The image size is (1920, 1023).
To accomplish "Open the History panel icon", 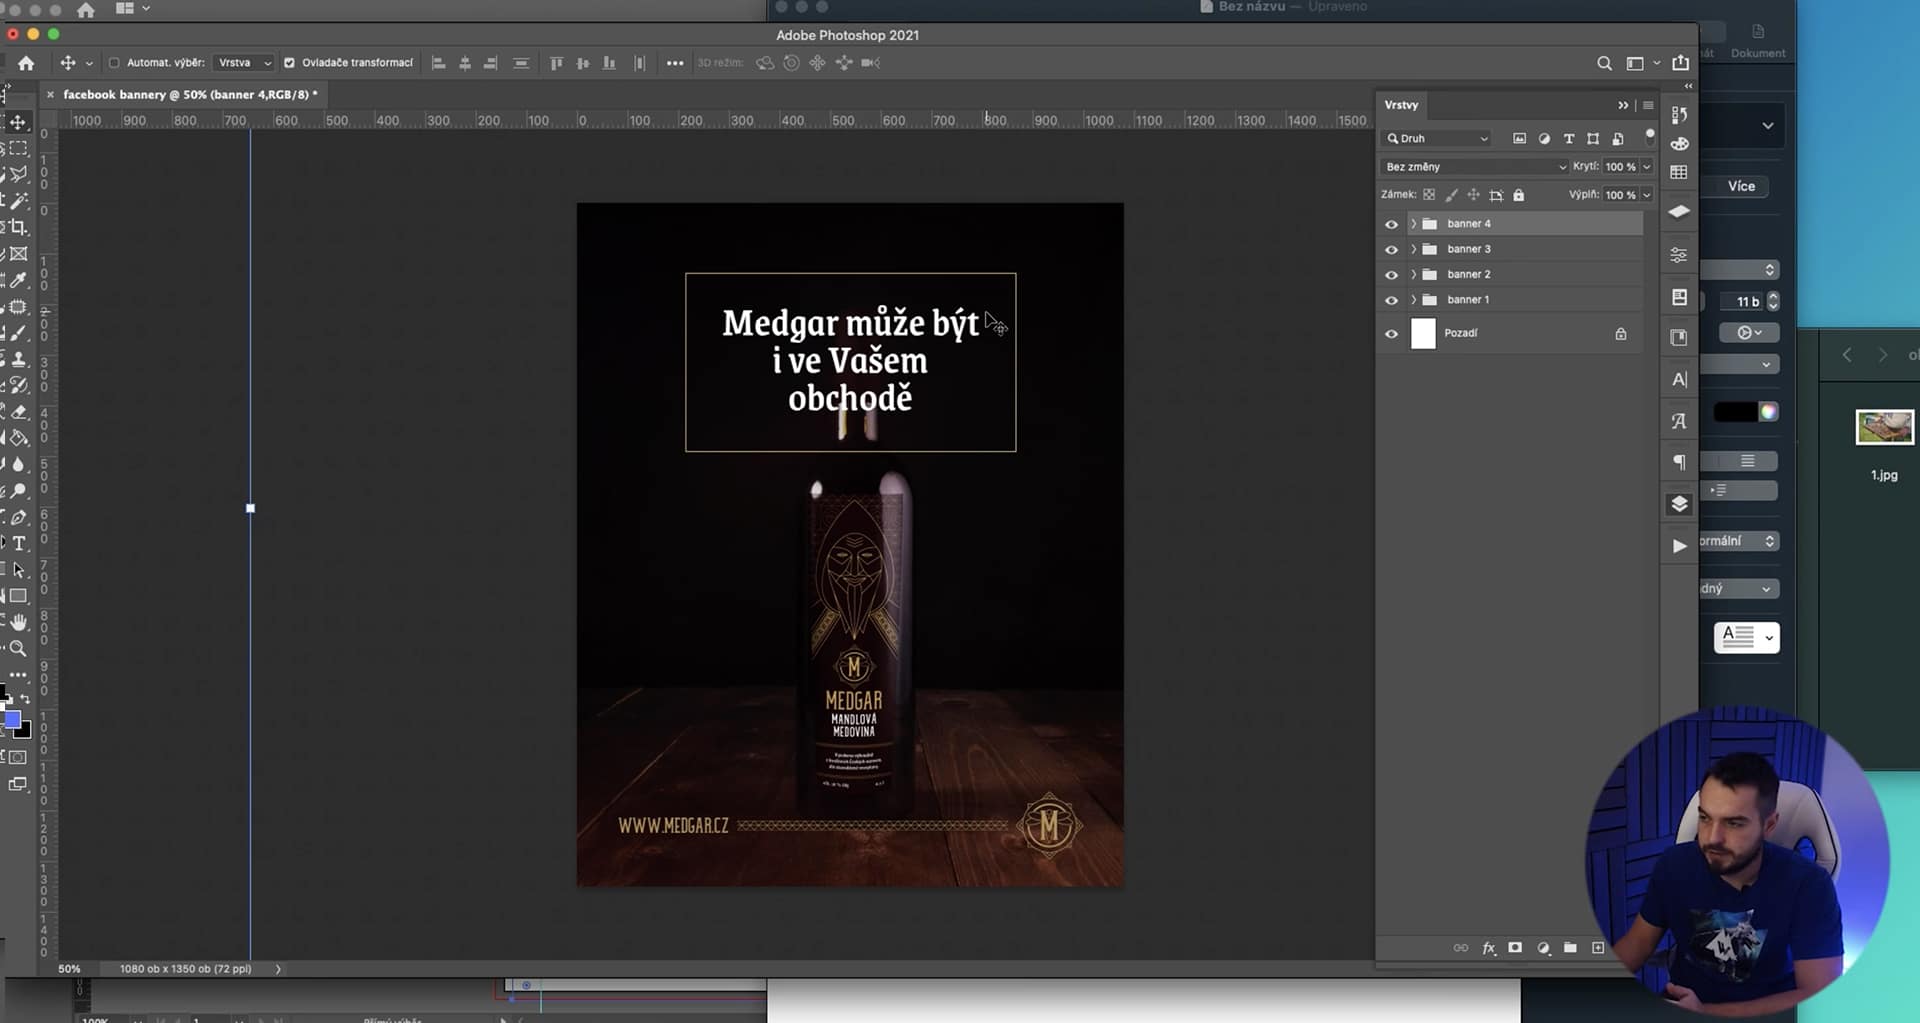I will point(1679,115).
